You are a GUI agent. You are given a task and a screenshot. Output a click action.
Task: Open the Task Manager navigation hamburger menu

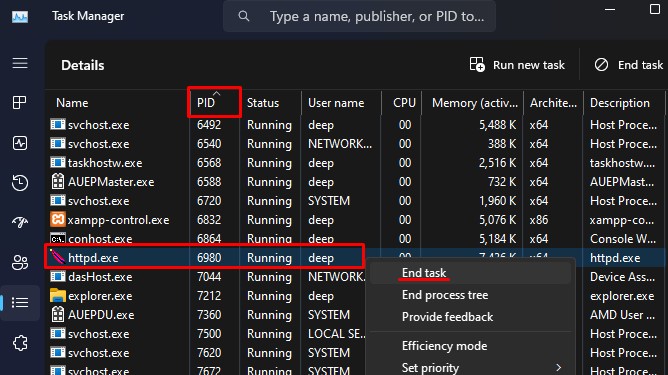[x=20, y=63]
